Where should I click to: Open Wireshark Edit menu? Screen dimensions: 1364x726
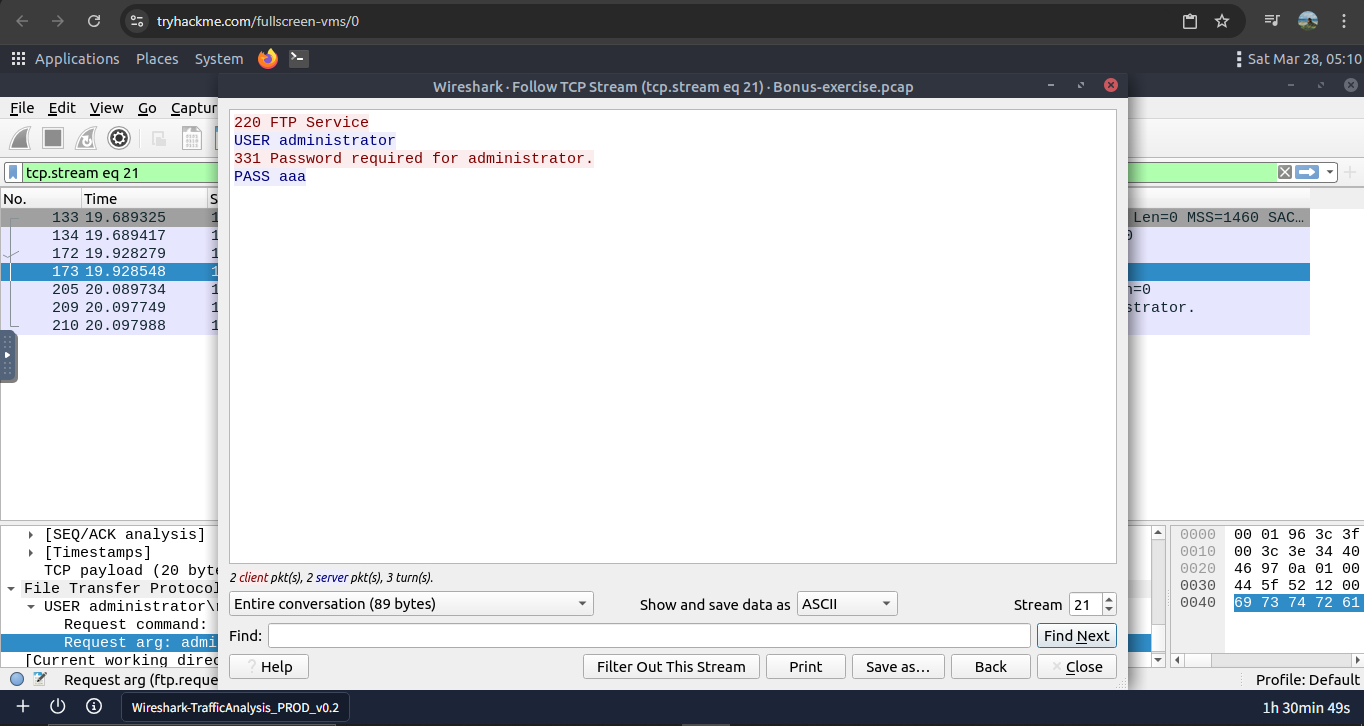pyautogui.click(x=62, y=108)
